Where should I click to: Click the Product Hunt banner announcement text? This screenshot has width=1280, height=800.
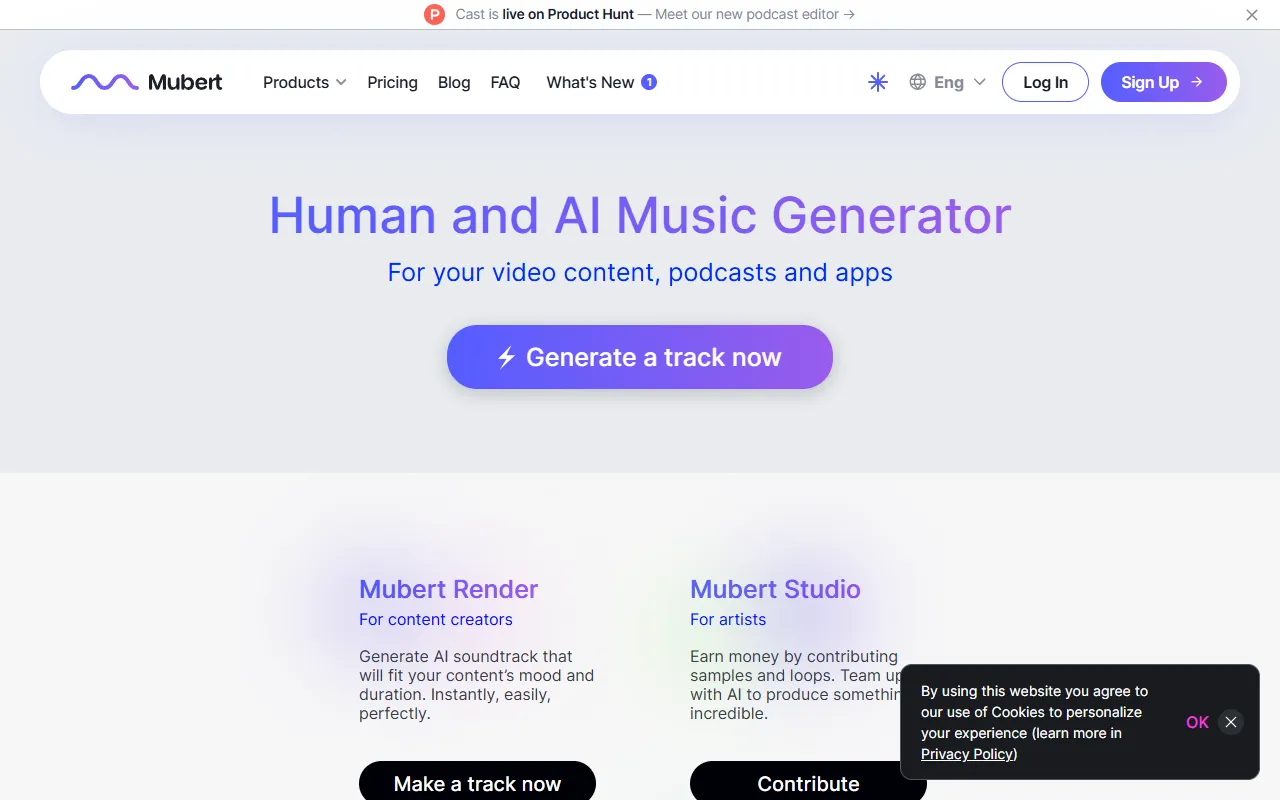pos(655,14)
